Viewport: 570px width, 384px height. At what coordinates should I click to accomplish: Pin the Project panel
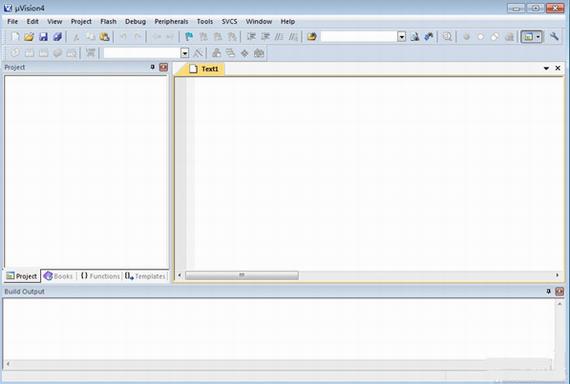(x=153, y=67)
